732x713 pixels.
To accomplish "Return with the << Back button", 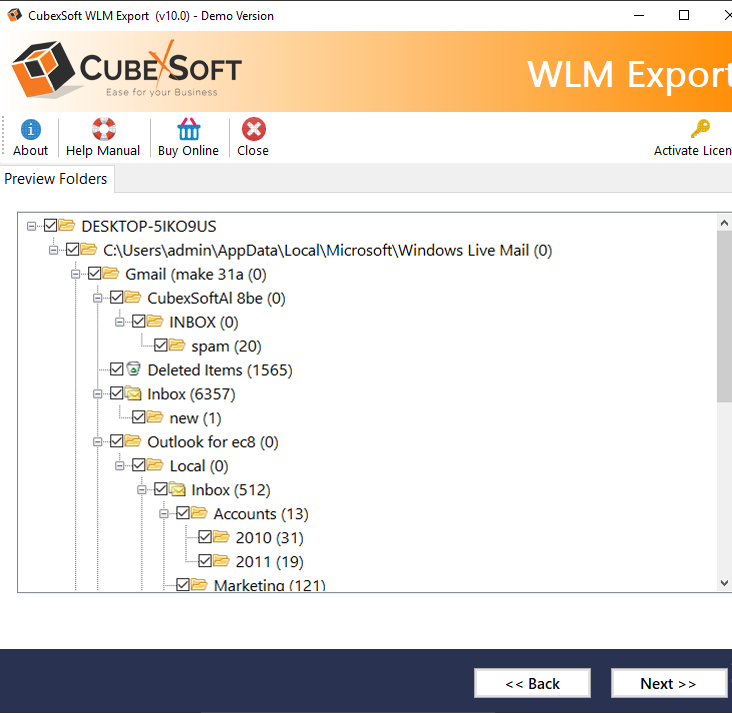I will coord(533,684).
